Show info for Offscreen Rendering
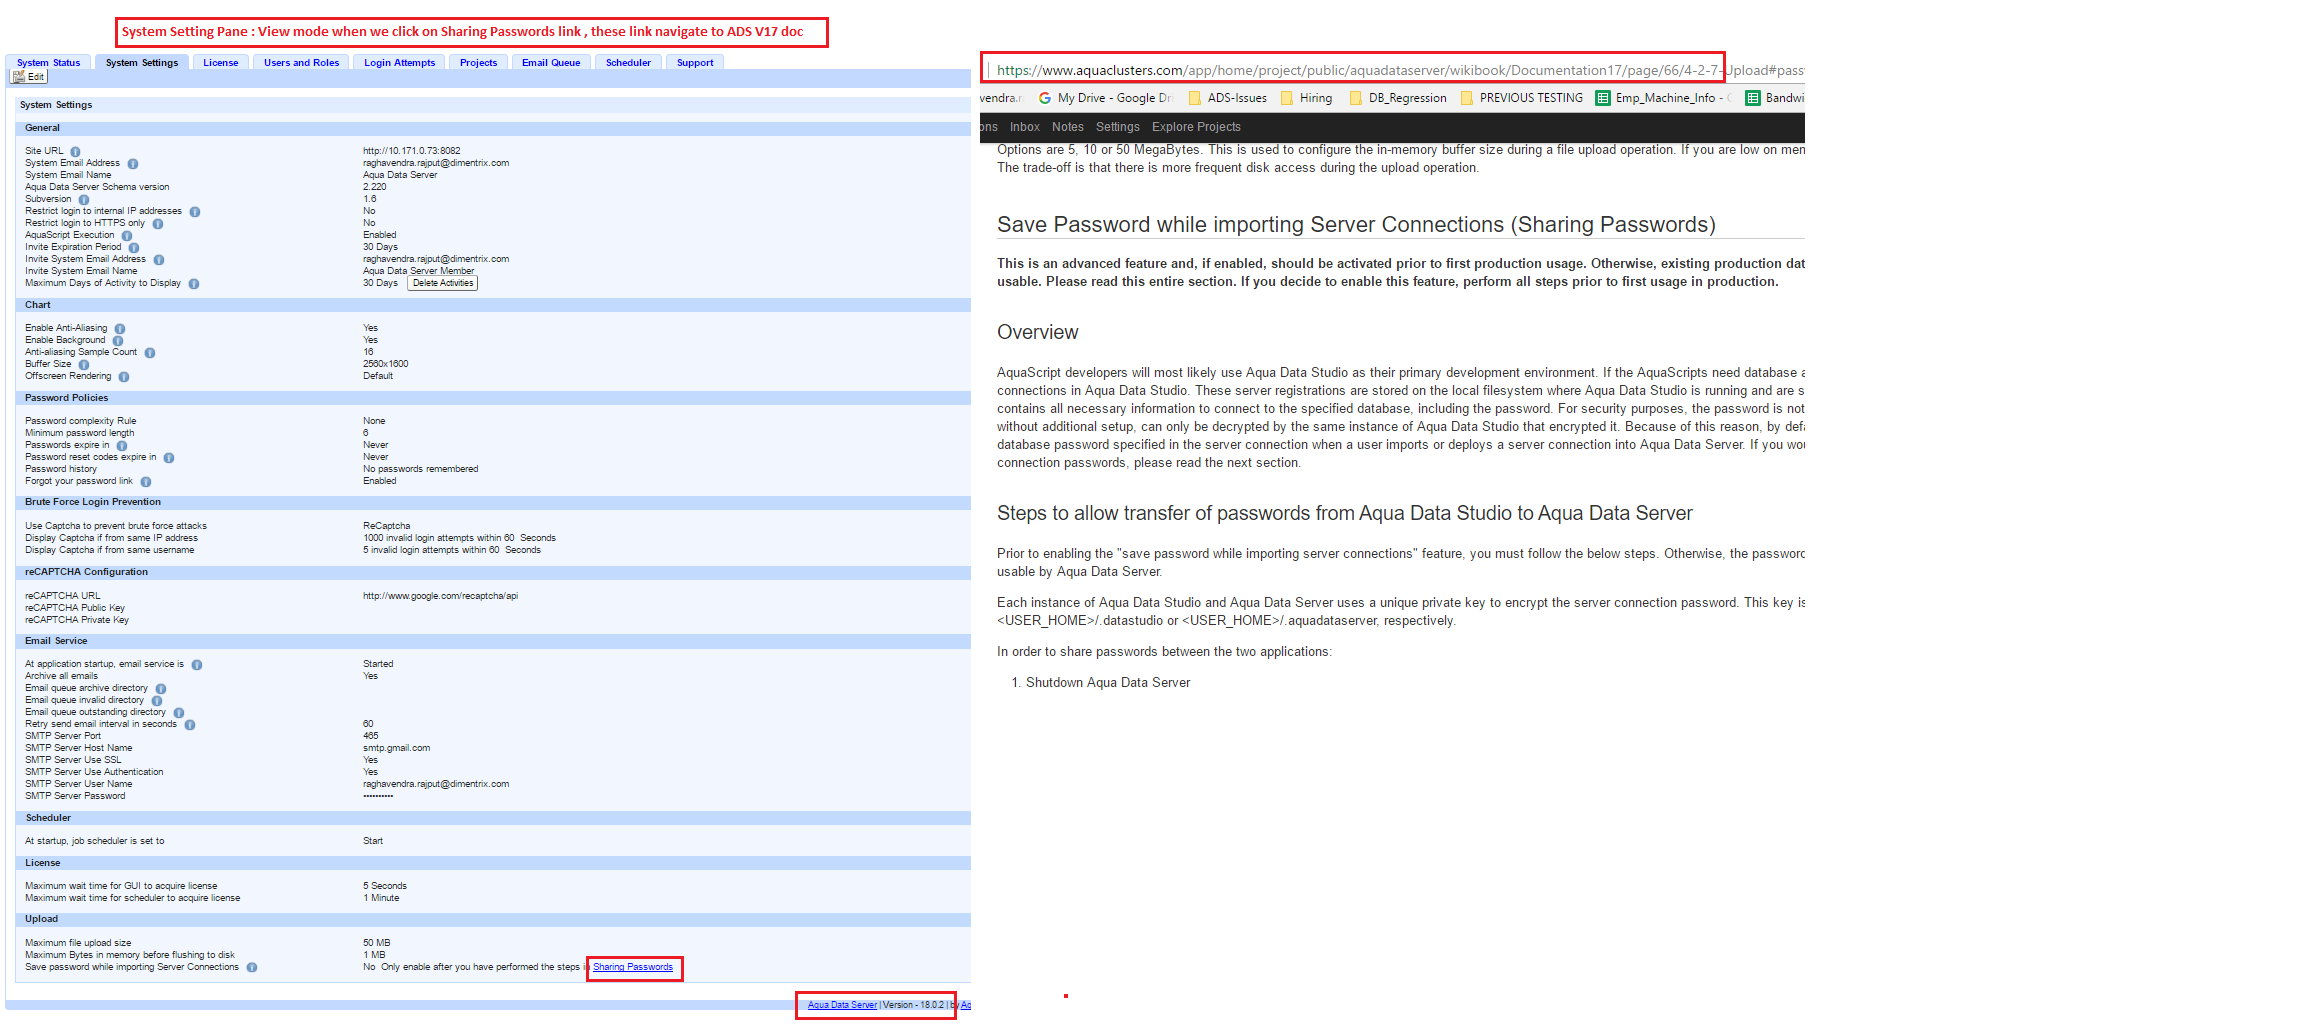 (124, 377)
